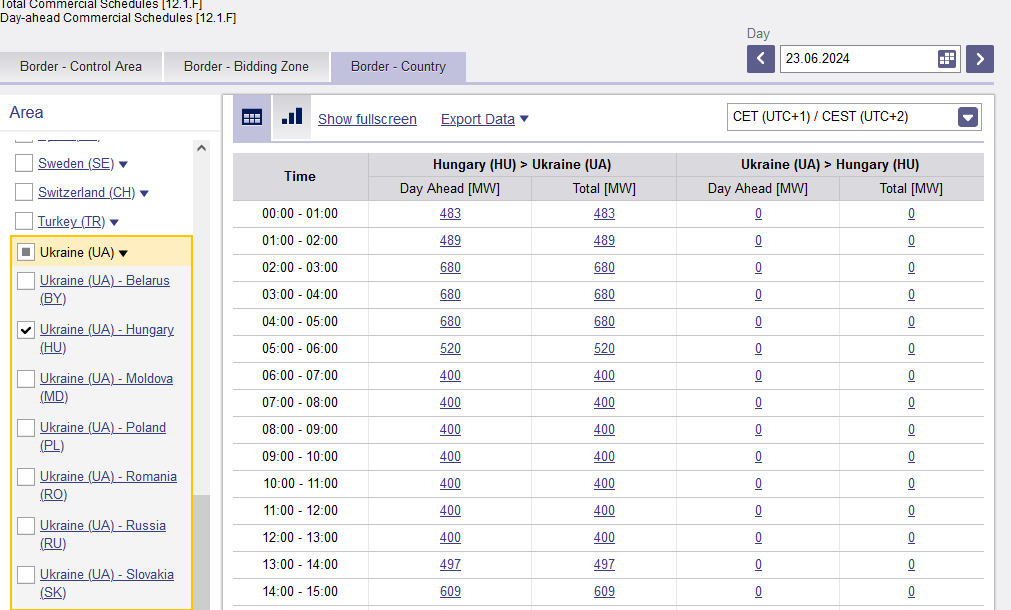Switch to Border - Control Area tab
The width and height of the screenshot is (1011, 610).
pyautogui.click(x=81, y=66)
